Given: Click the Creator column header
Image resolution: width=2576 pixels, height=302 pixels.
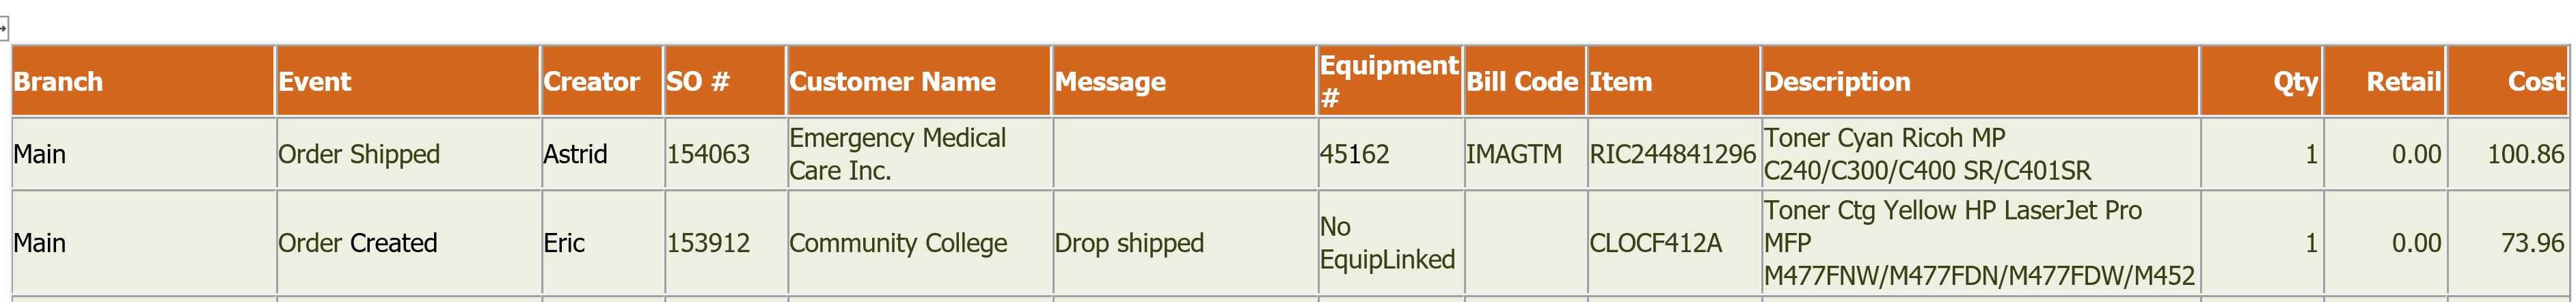Looking at the screenshot, I should (x=602, y=81).
